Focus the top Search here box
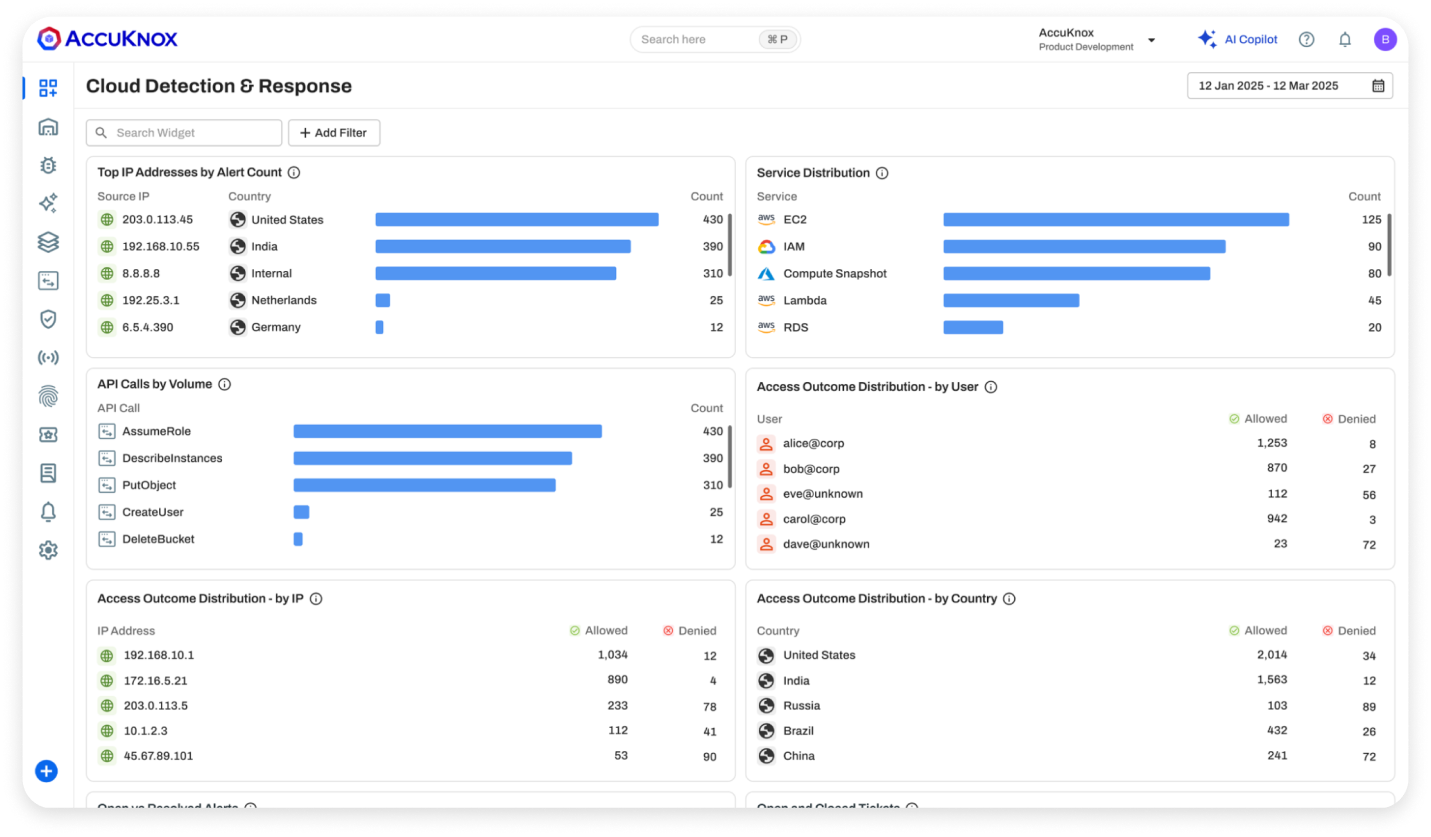This screenshot has width=1431, height=837. pos(697,40)
